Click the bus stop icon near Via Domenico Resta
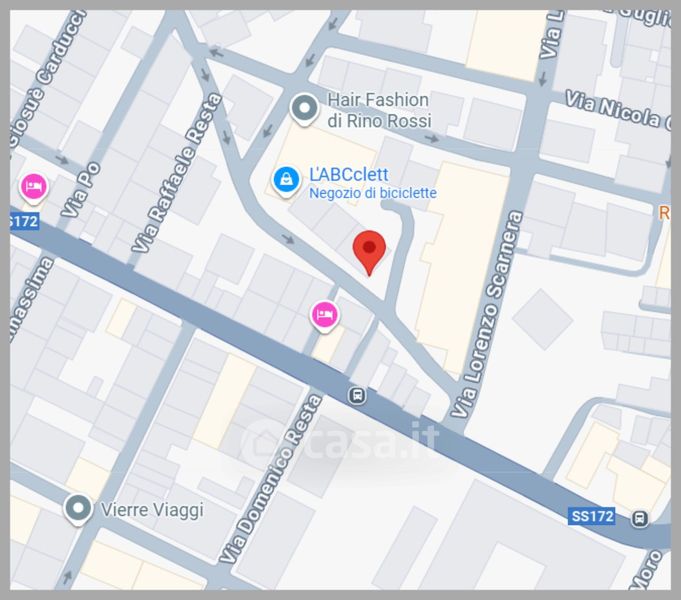The image size is (681, 600). click(357, 395)
